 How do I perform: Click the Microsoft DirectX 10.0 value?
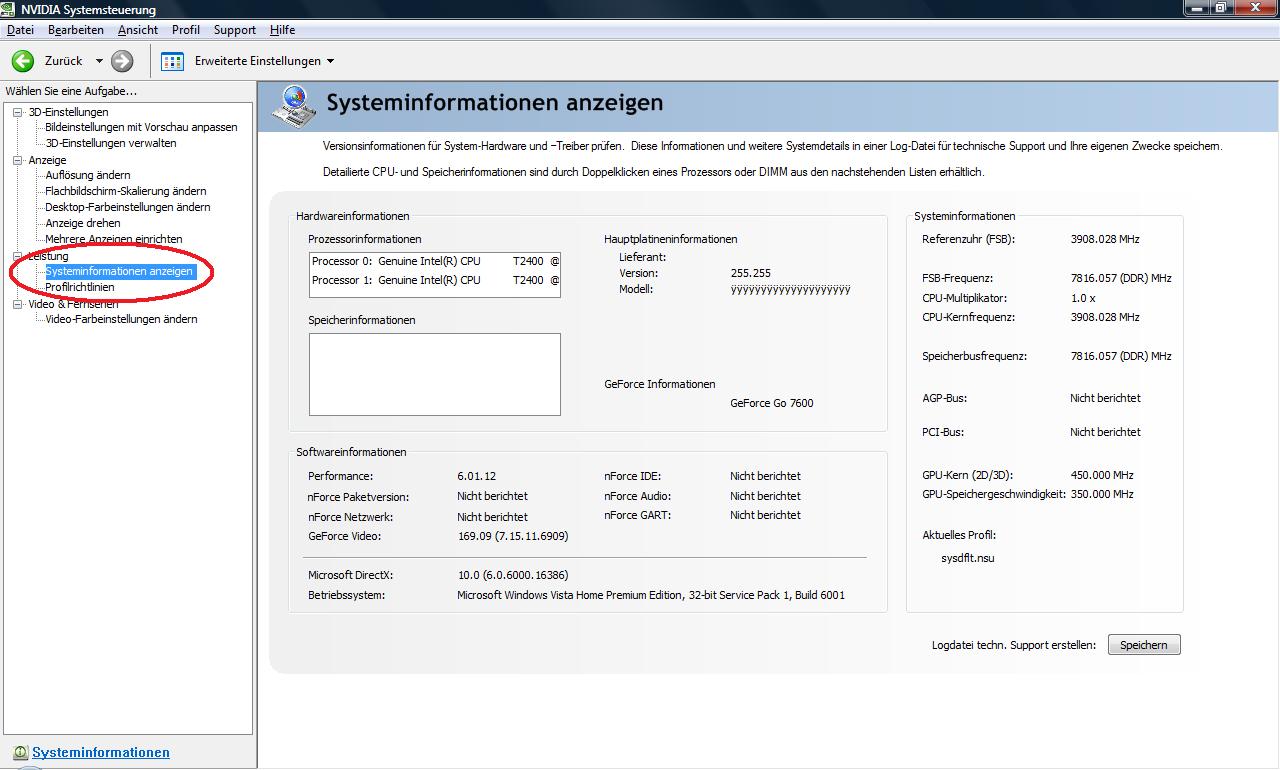tap(513, 575)
